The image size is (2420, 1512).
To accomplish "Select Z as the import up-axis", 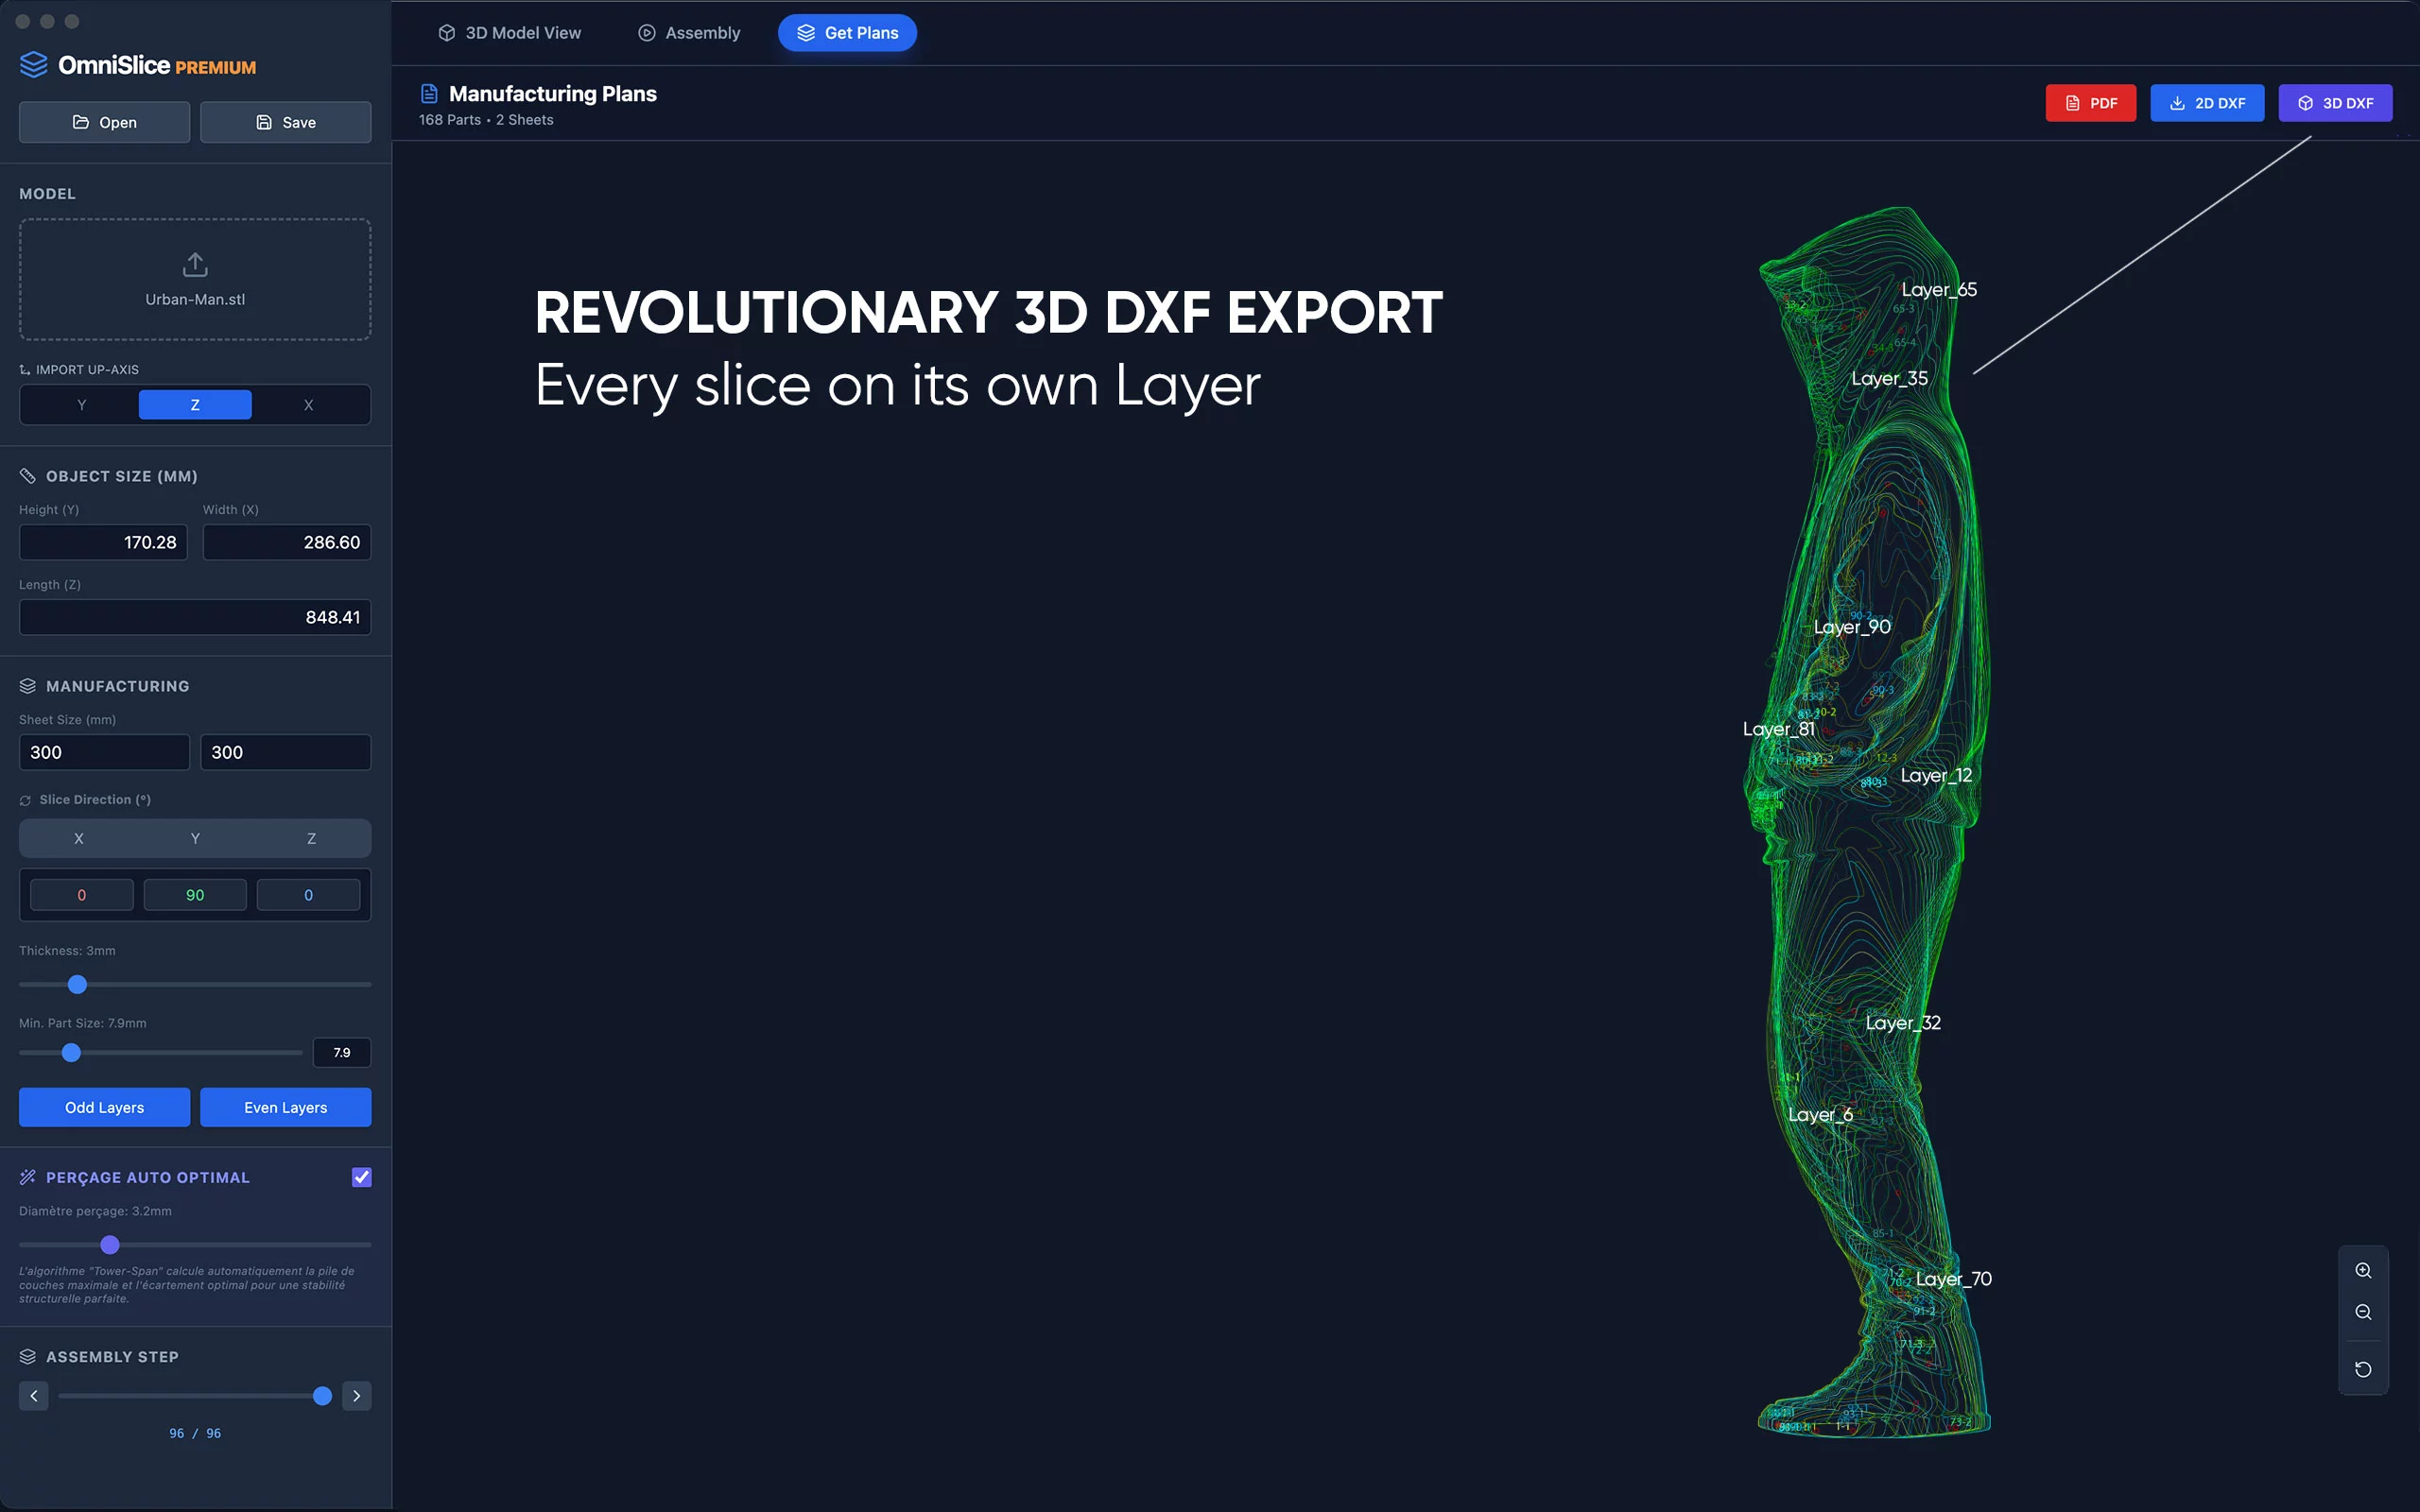I will (x=195, y=405).
